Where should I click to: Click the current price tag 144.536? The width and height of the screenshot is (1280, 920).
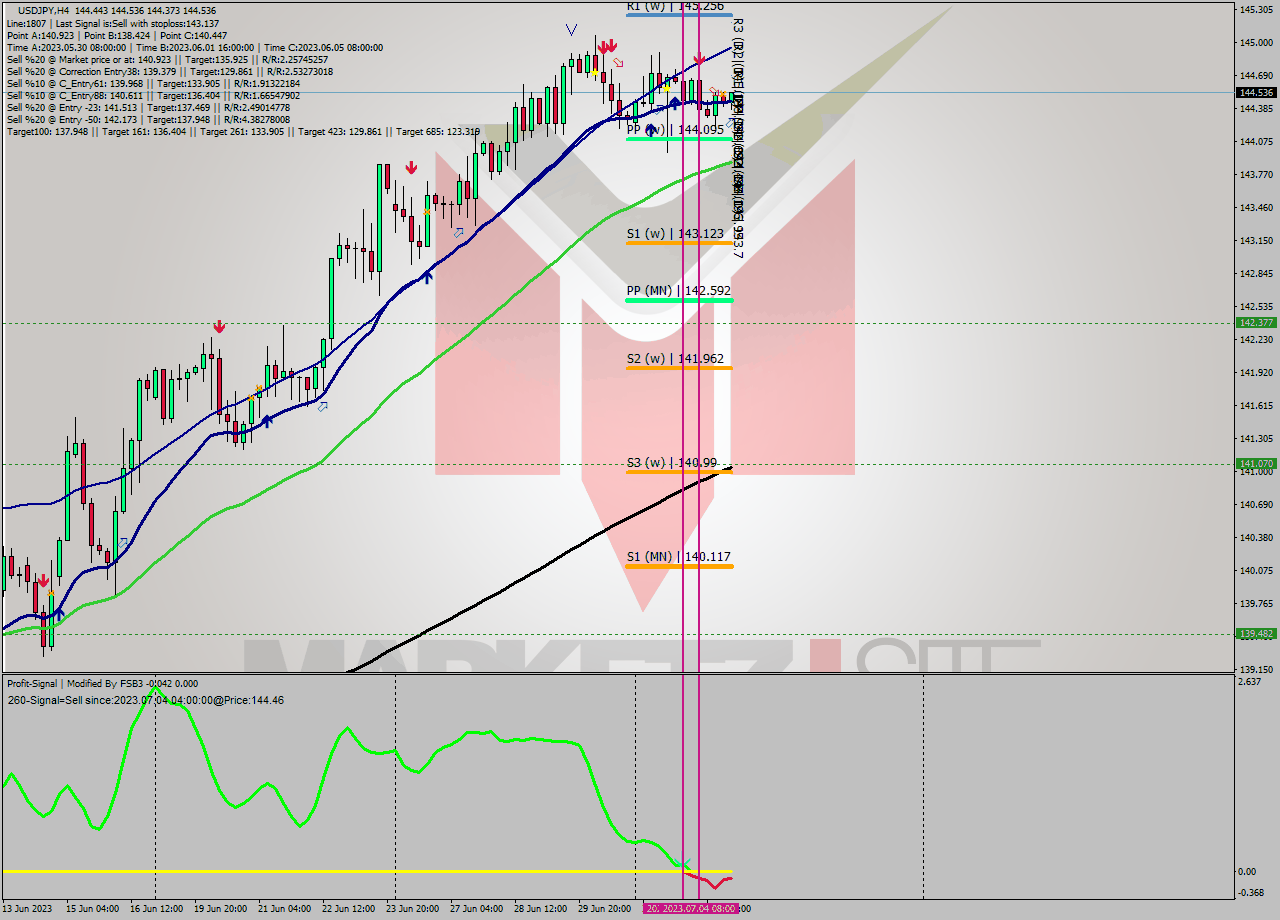pos(1256,92)
